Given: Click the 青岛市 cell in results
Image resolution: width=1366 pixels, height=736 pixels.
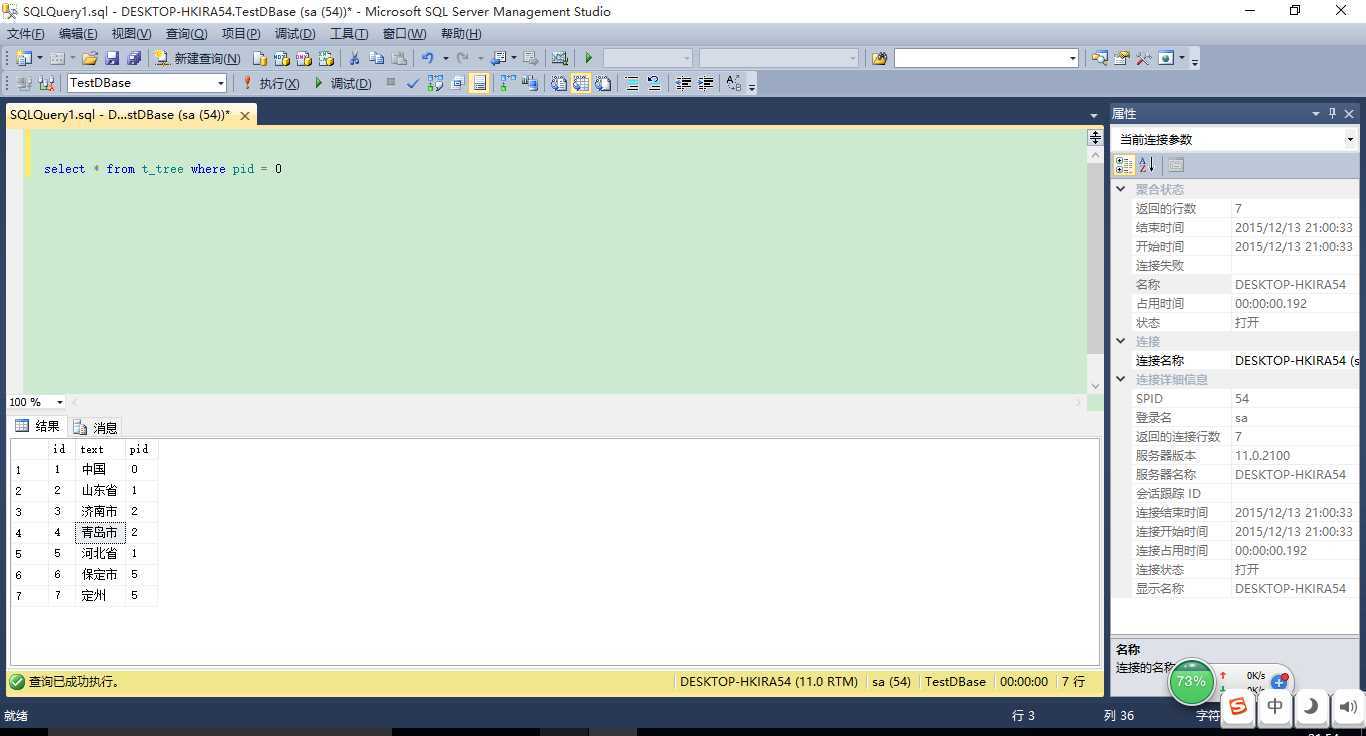Looking at the screenshot, I should click(x=100, y=532).
